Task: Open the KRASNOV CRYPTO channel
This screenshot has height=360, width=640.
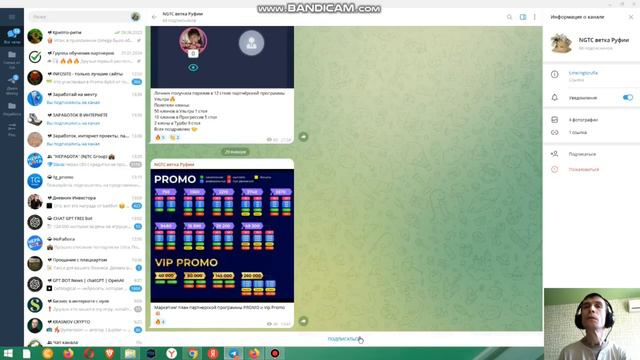Action: [x=84, y=326]
